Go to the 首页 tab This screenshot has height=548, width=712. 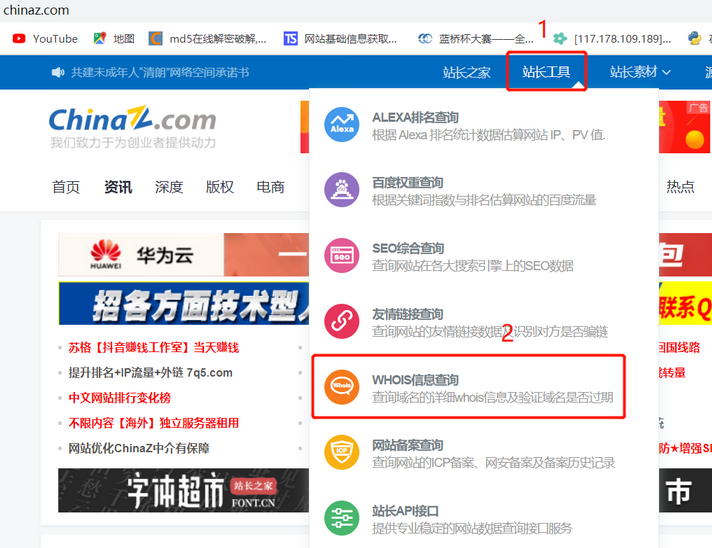point(66,187)
